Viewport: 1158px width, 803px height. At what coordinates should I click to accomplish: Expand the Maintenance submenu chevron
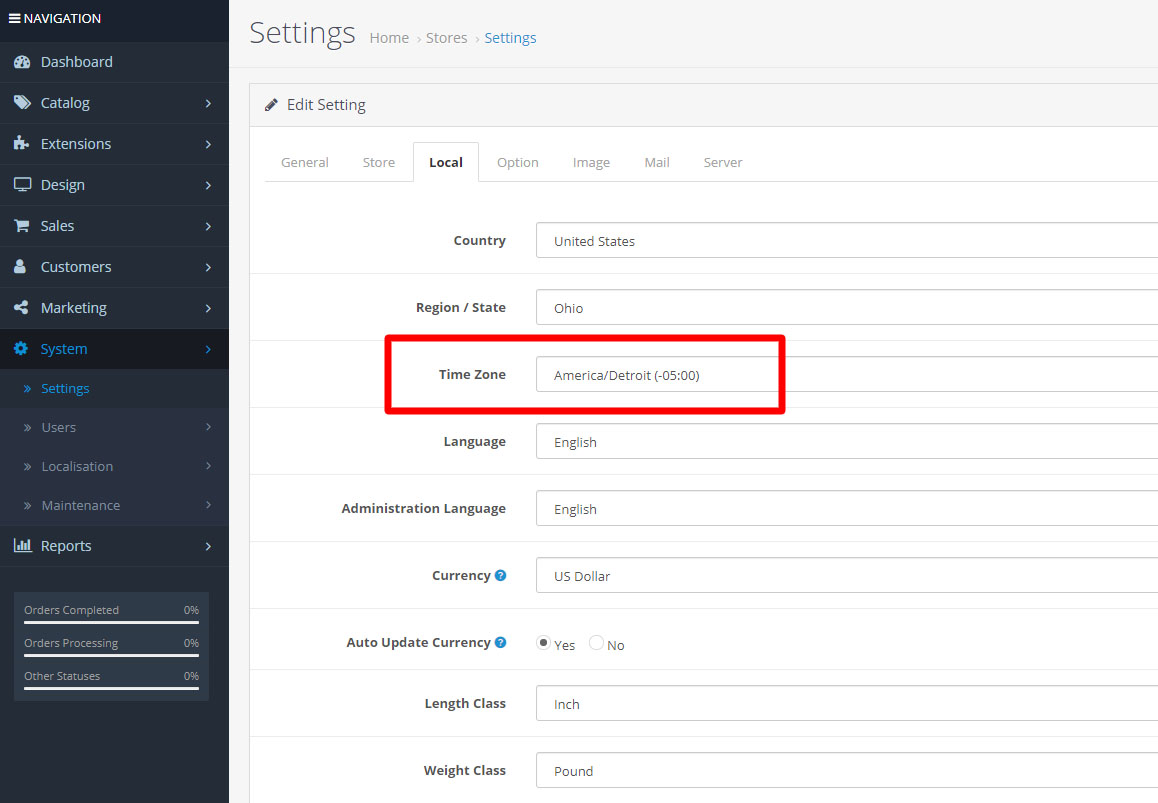208,505
